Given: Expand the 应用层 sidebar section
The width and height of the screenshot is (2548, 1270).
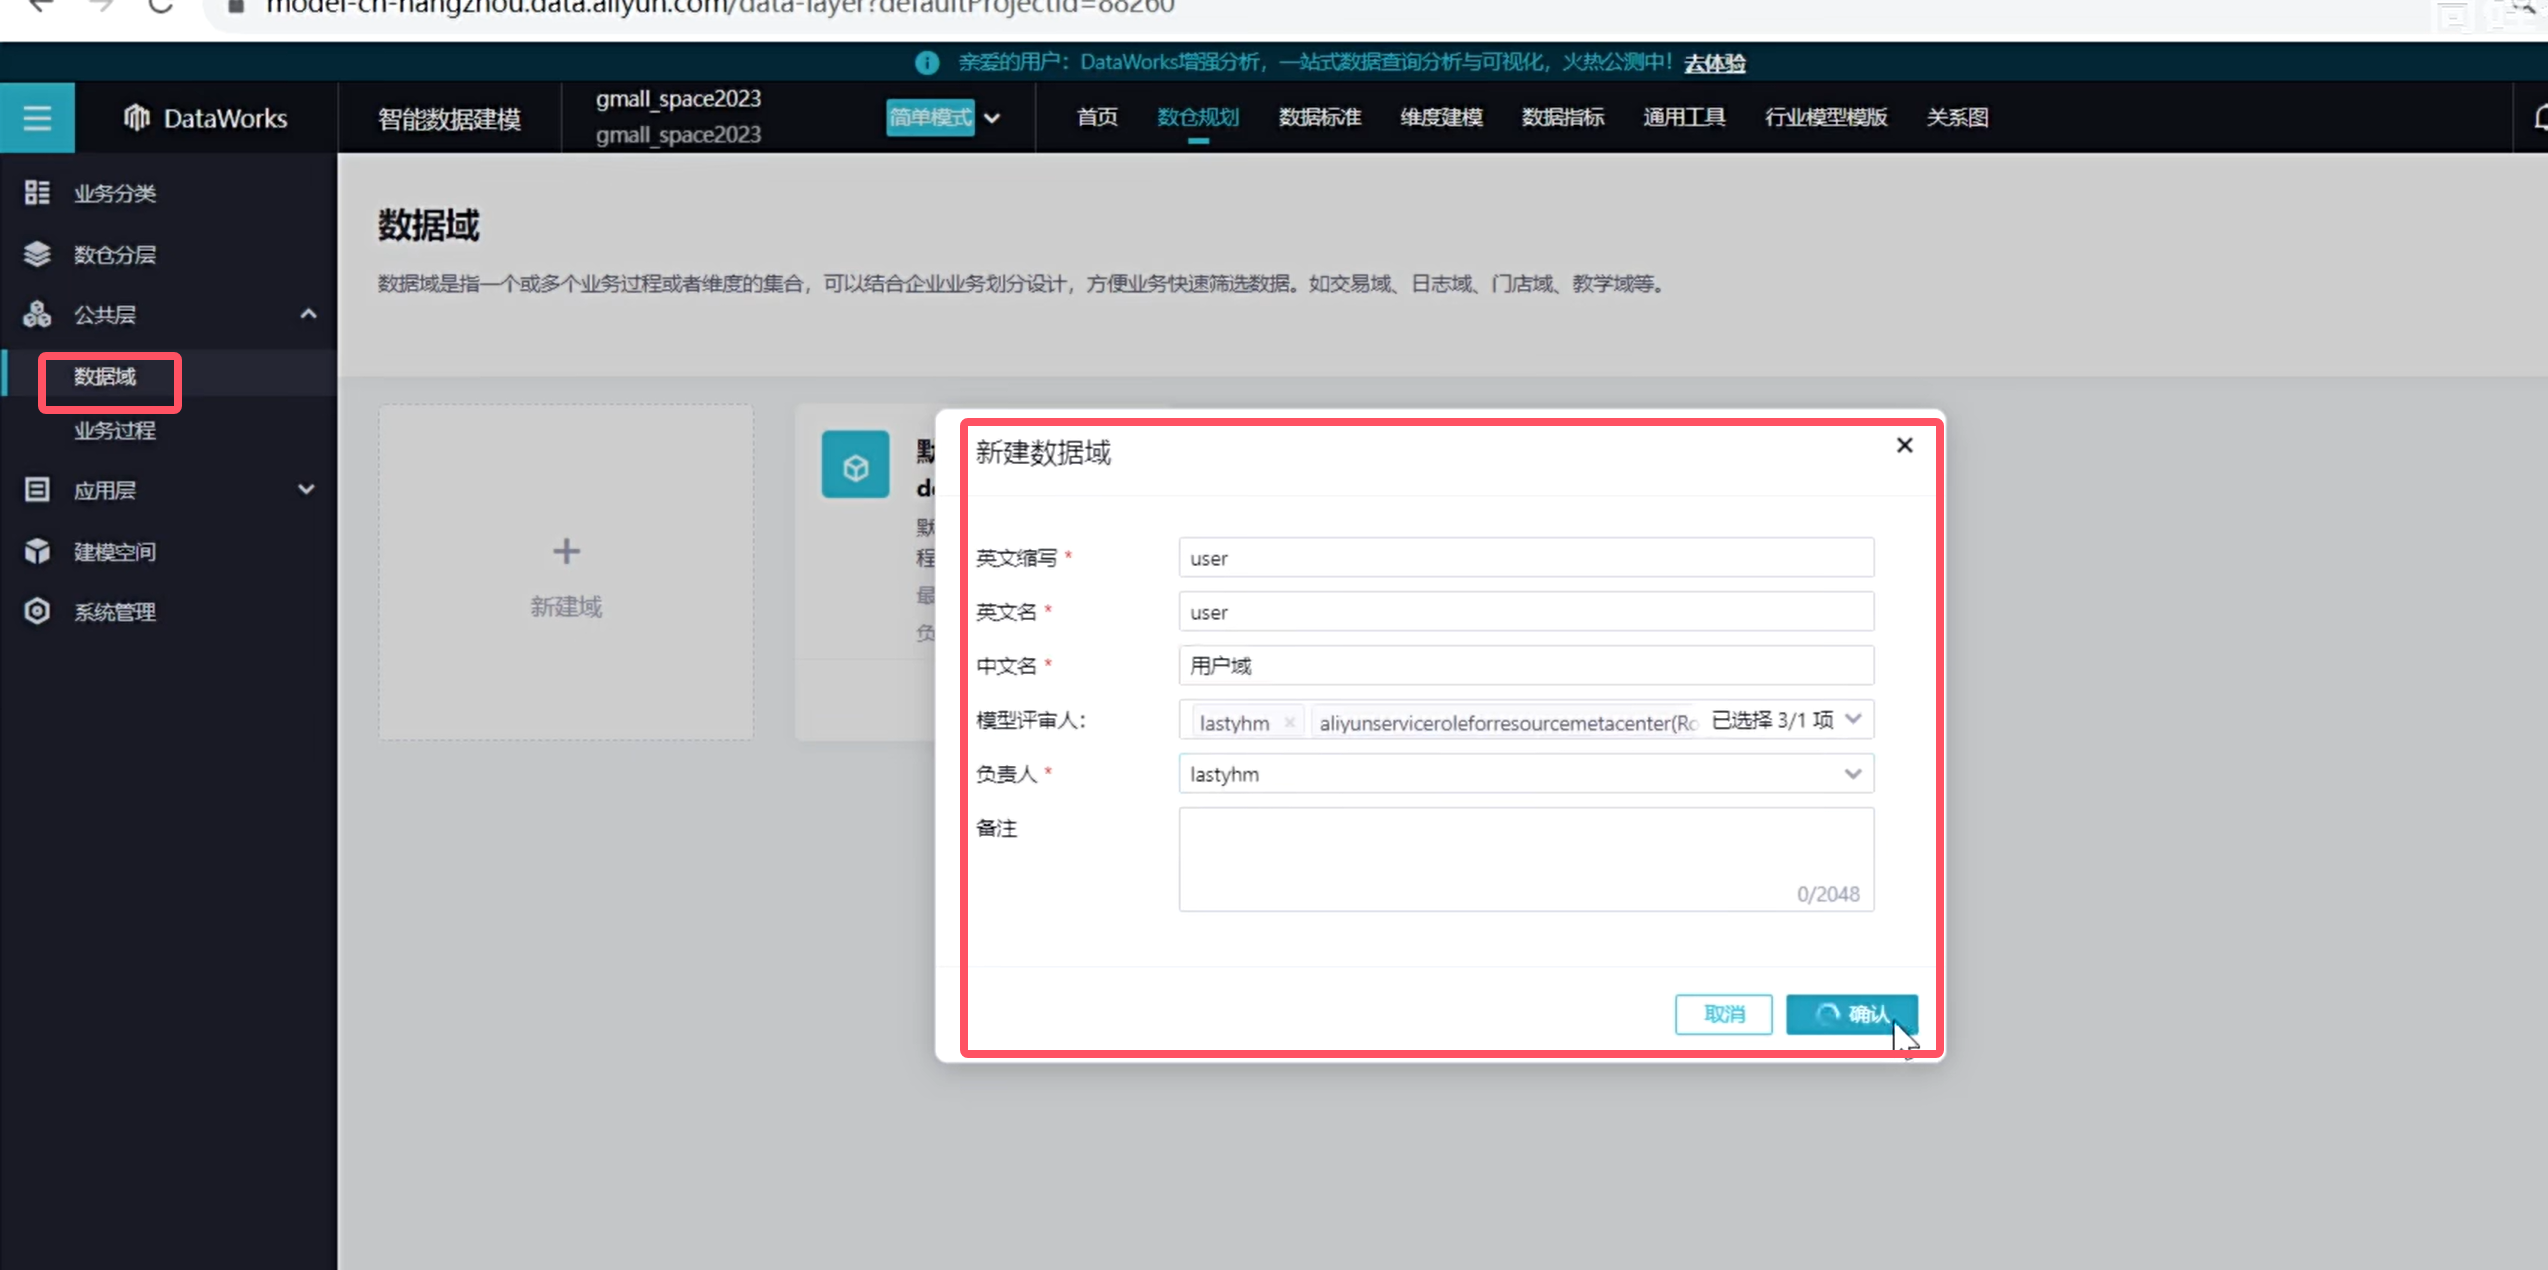Looking at the screenshot, I should tap(306, 490).
